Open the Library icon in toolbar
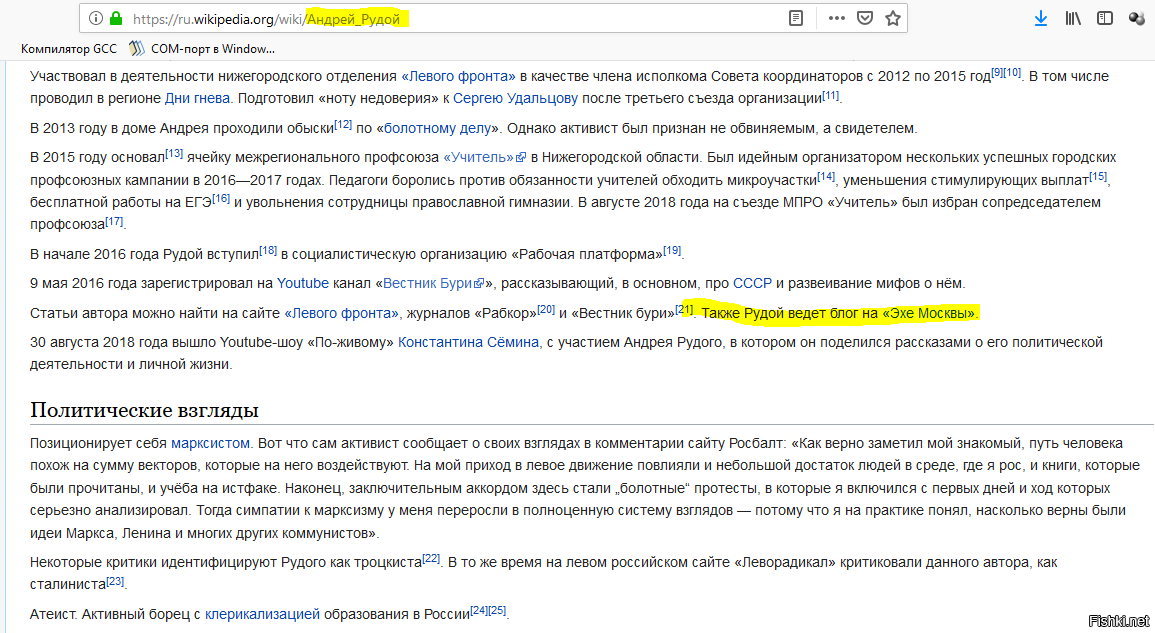The image size is (1155, 633). click(1073, 18)
